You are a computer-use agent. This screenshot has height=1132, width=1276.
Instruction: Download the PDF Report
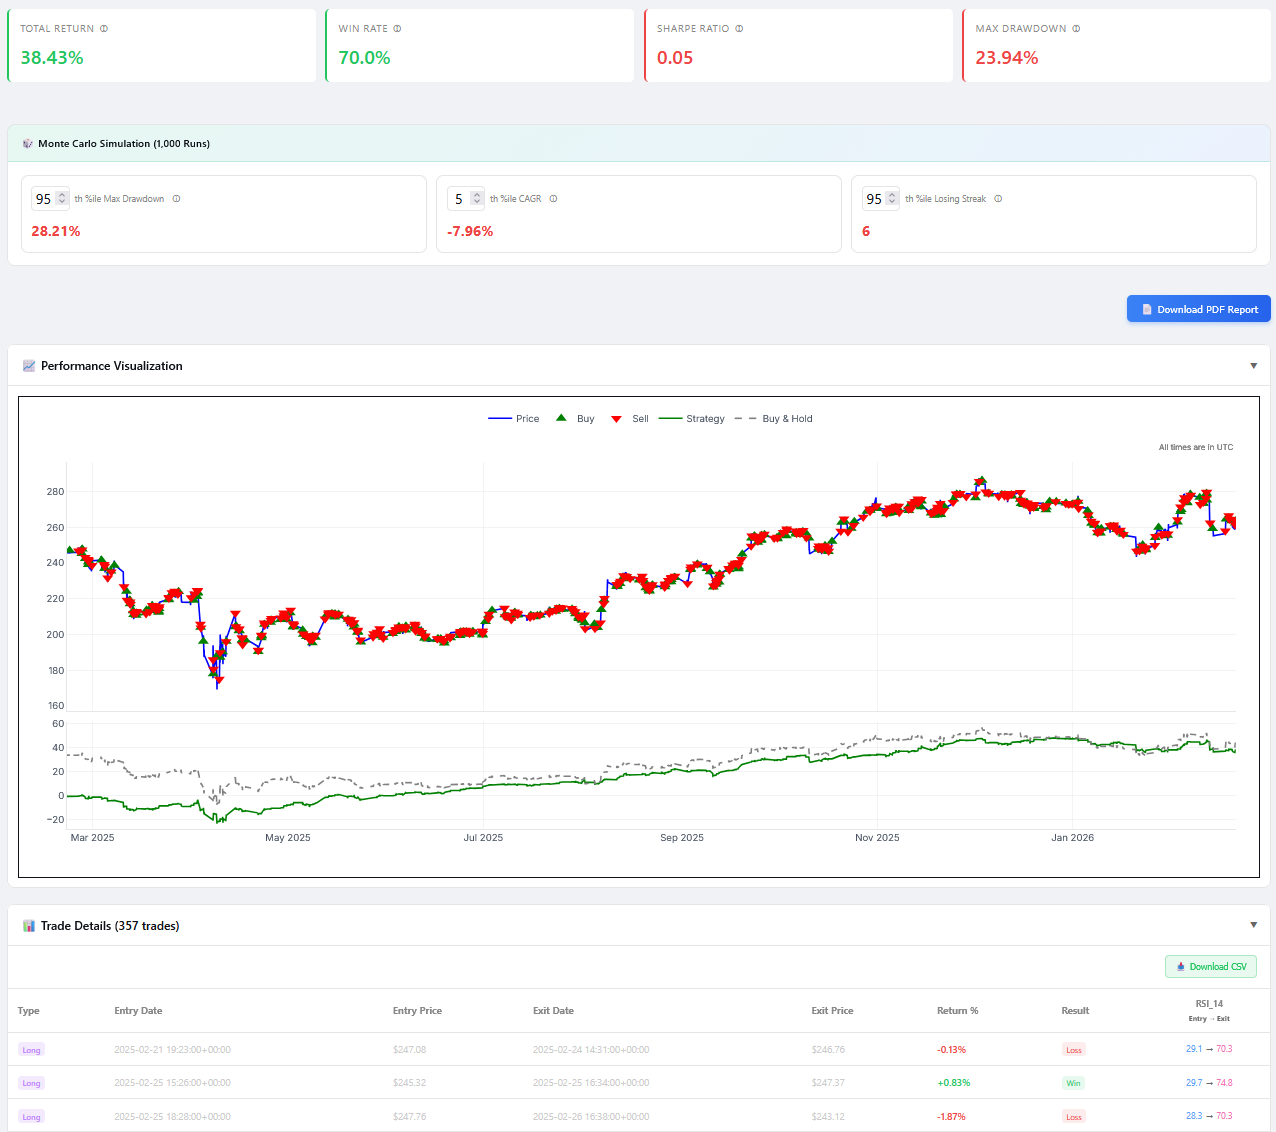coord(1198,309)
